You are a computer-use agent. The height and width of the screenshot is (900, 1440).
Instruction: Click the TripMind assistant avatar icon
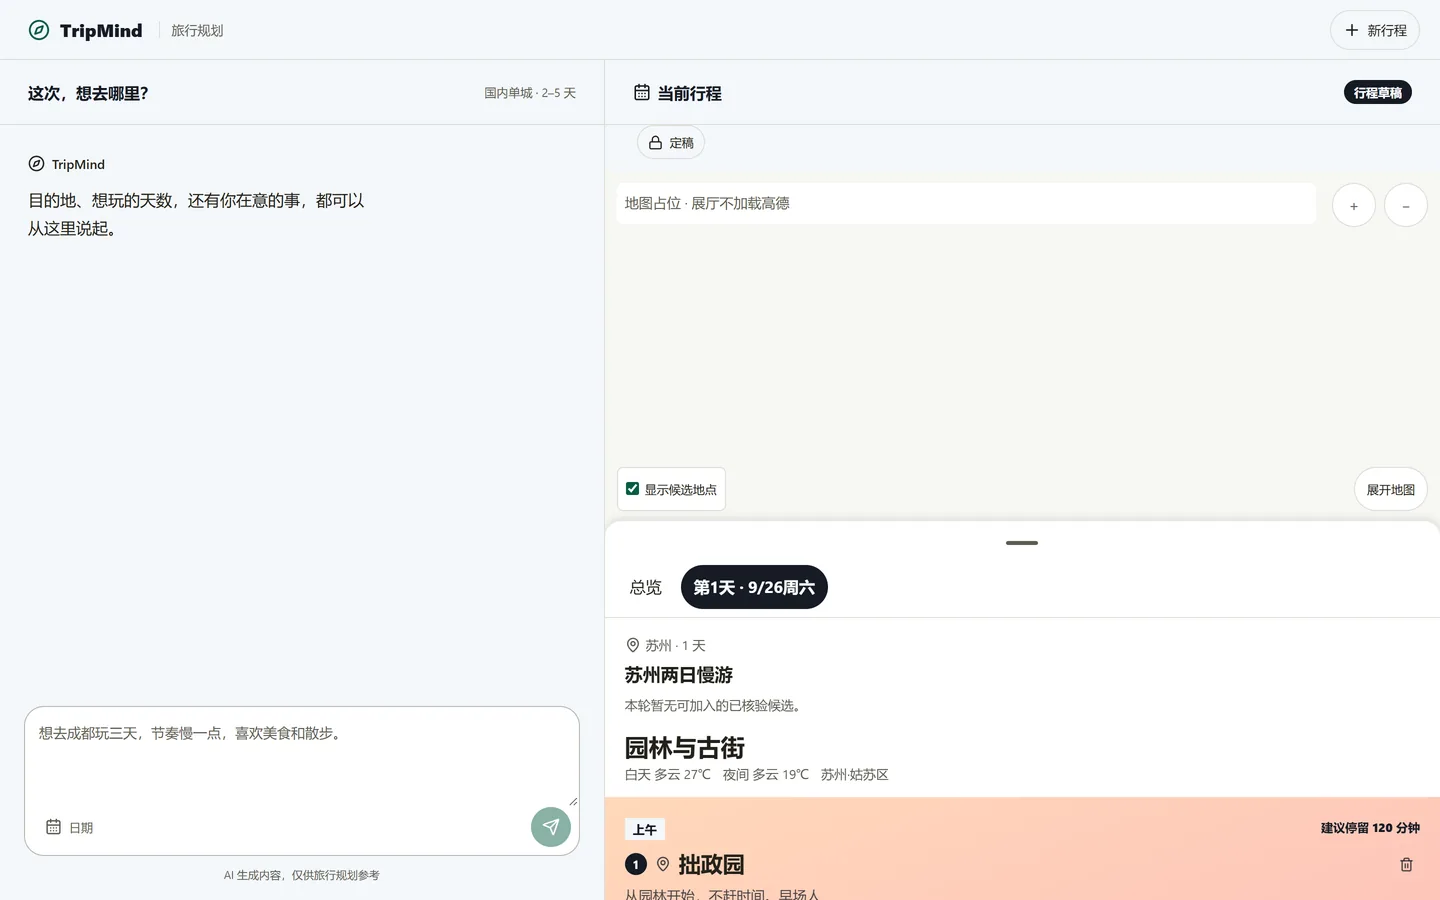point(36,164)
